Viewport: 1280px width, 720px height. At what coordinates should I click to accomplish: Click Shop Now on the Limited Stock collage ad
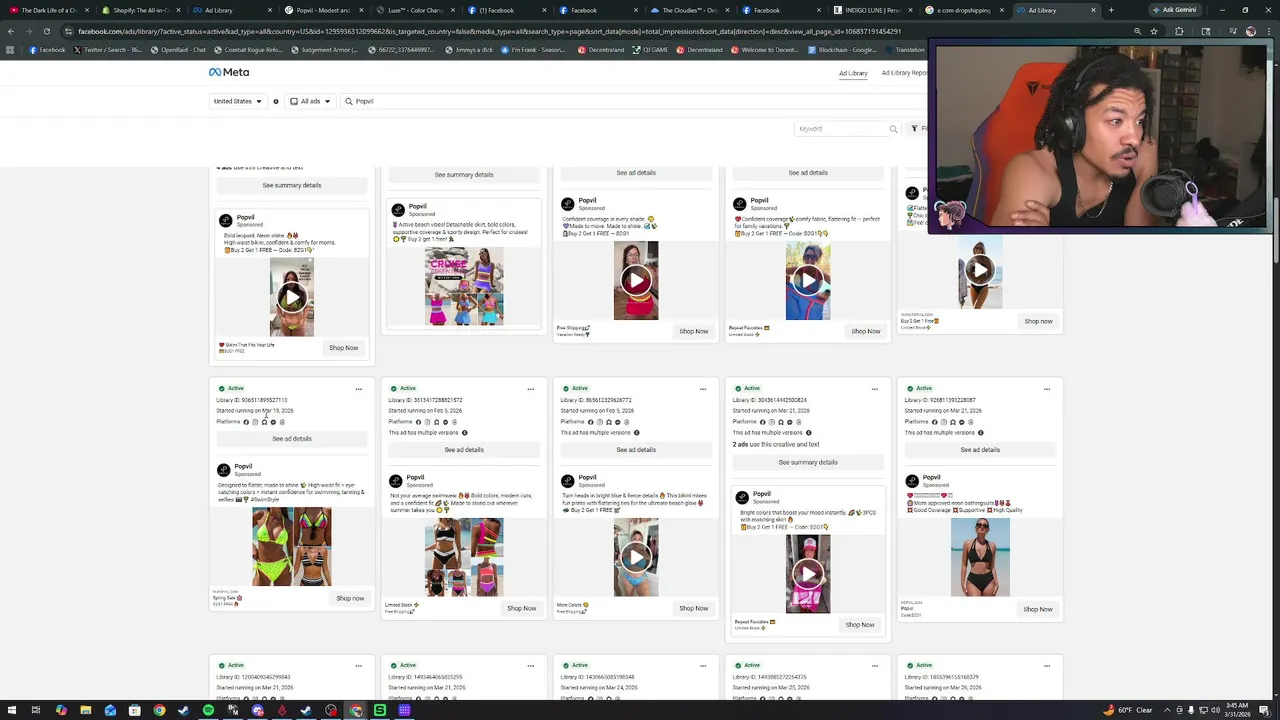(x=521, y=608)
